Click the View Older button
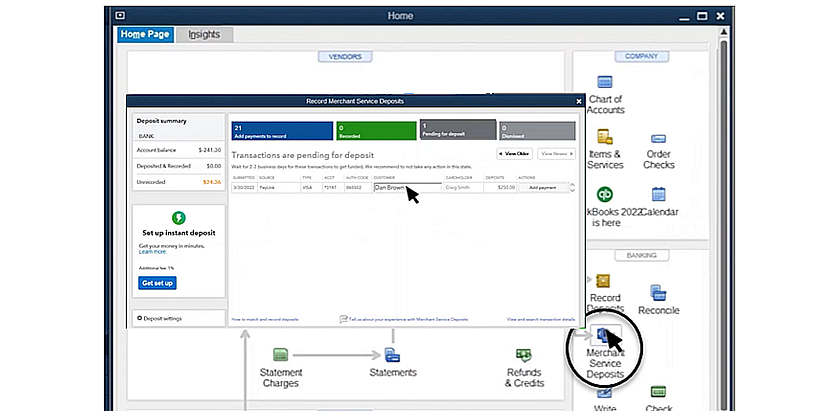 click(x=514, y=154)
